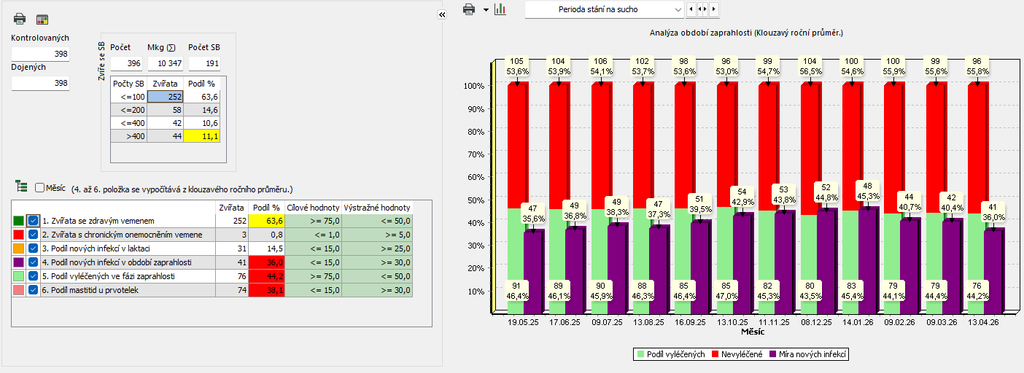Click the middle double-arrow period button
The width and height of the screenshot is (1024, 373).
pyautogui.click(x=703, y=9)
